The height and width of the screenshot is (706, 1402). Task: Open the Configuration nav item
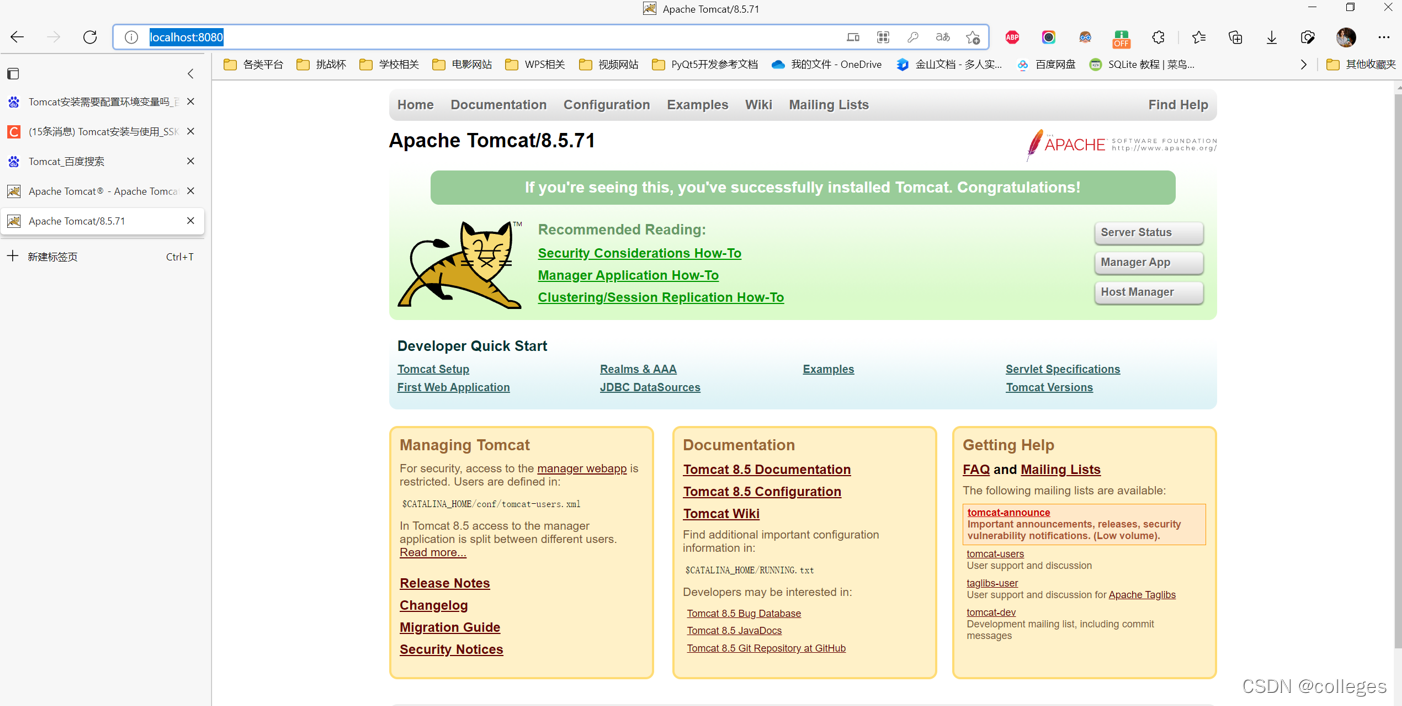606,105
